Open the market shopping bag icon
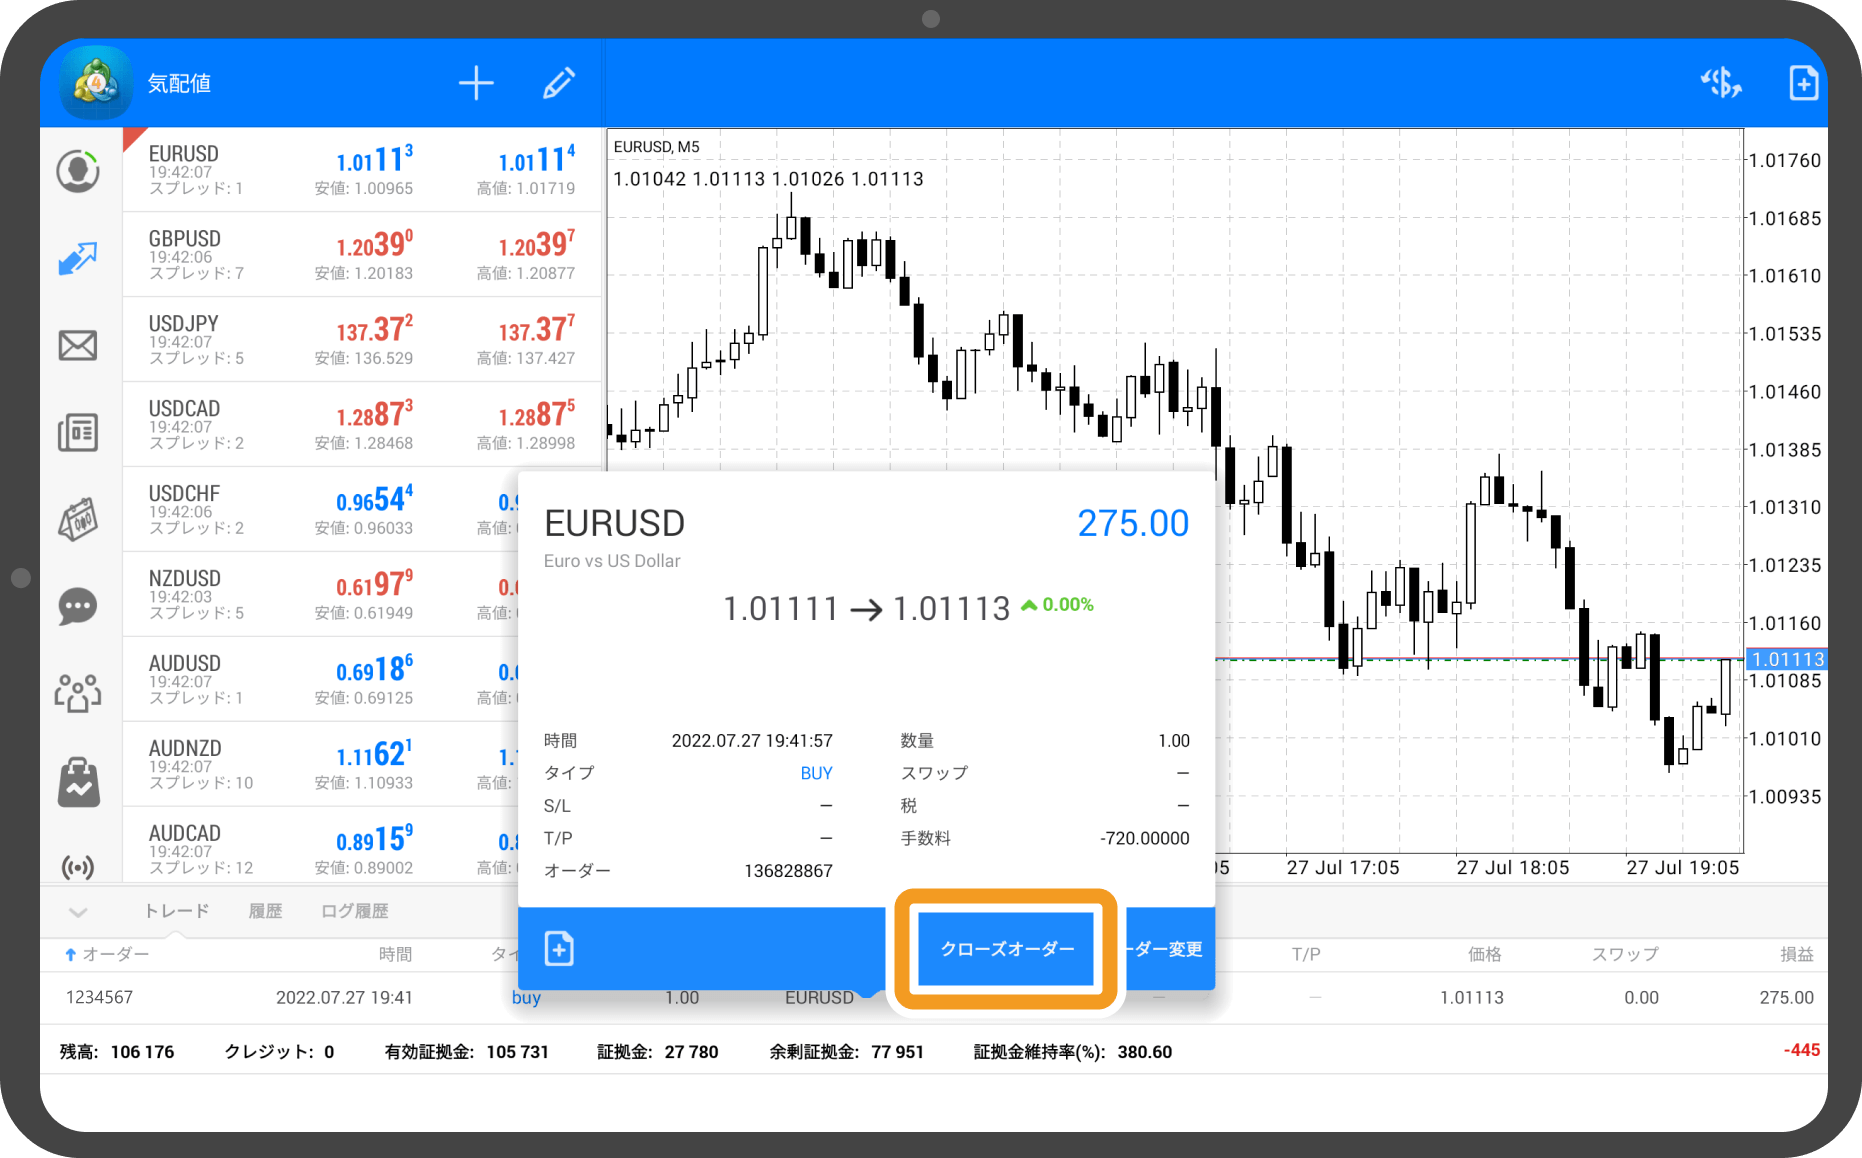 [x=78, y=782]
